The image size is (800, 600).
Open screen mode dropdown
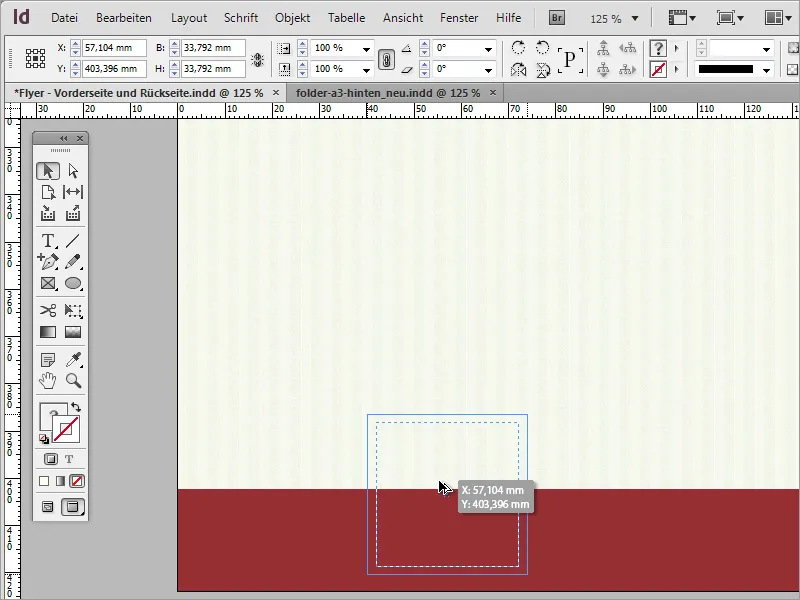coord(730,18)
